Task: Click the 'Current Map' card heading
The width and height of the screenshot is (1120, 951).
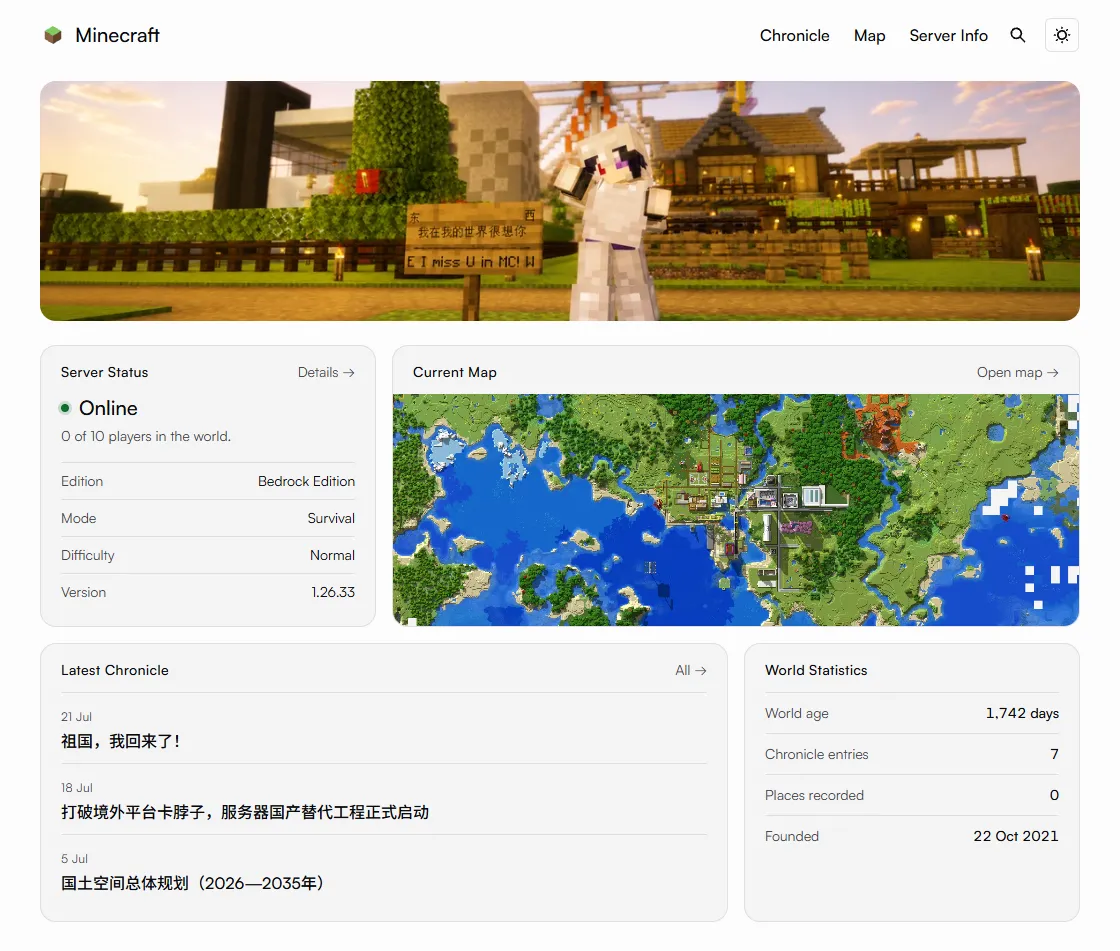Action: 454,372
